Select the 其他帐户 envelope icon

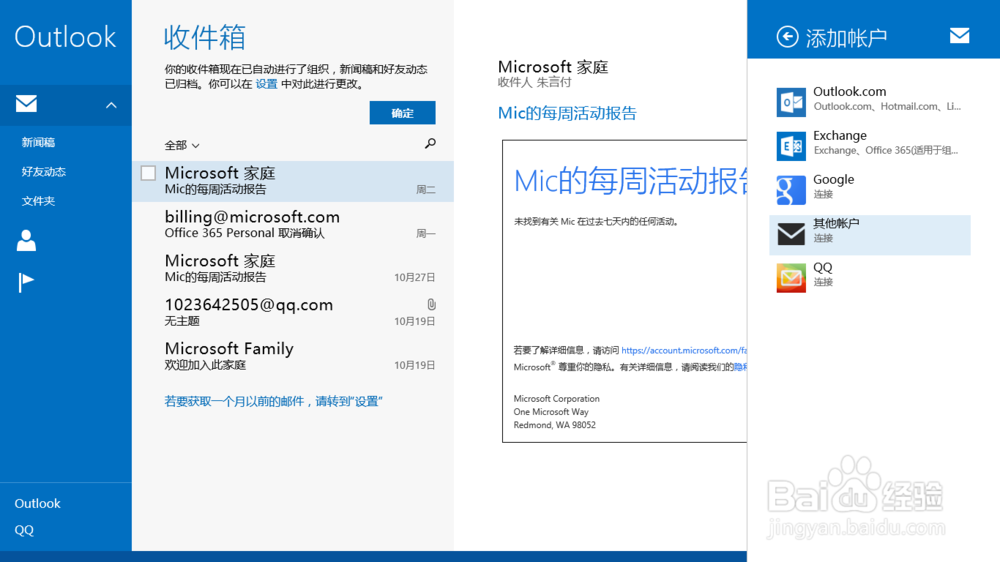pos(791,234)
